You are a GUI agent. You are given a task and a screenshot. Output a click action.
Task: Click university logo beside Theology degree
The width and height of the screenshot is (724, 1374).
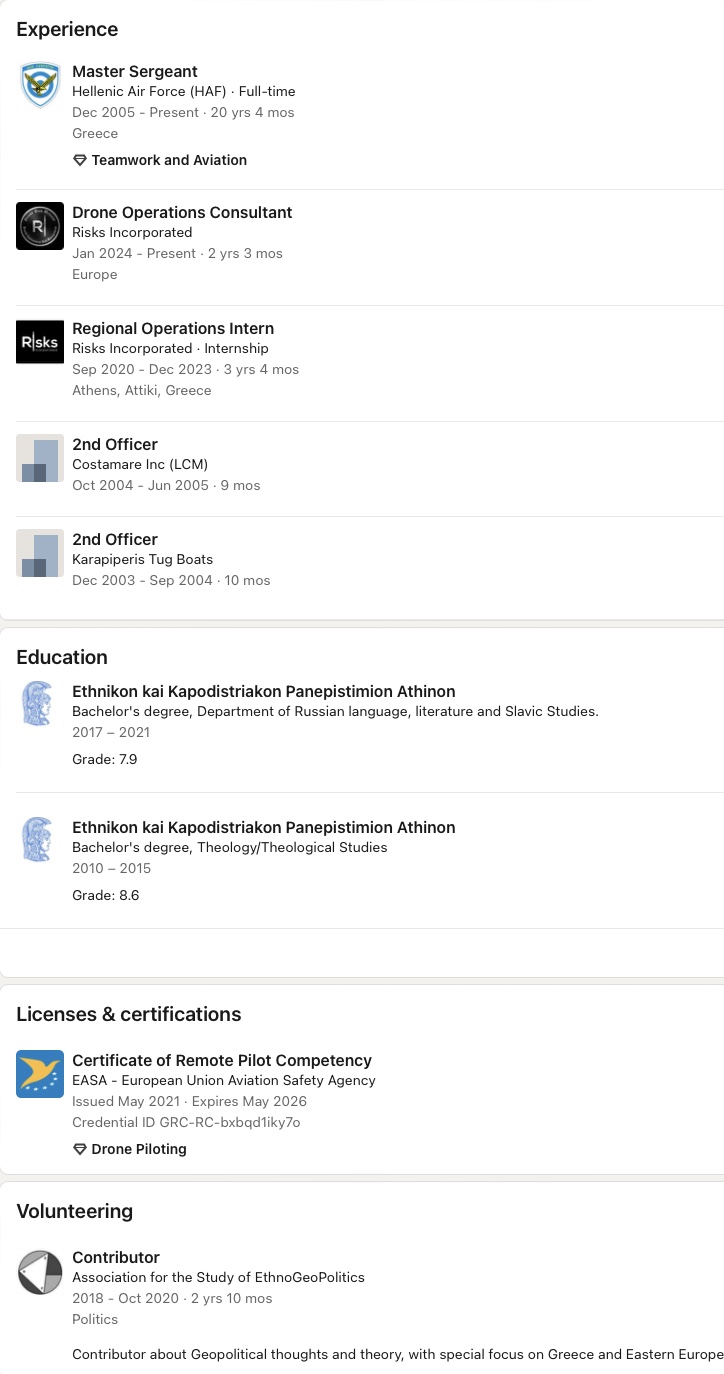coord(38,840)
